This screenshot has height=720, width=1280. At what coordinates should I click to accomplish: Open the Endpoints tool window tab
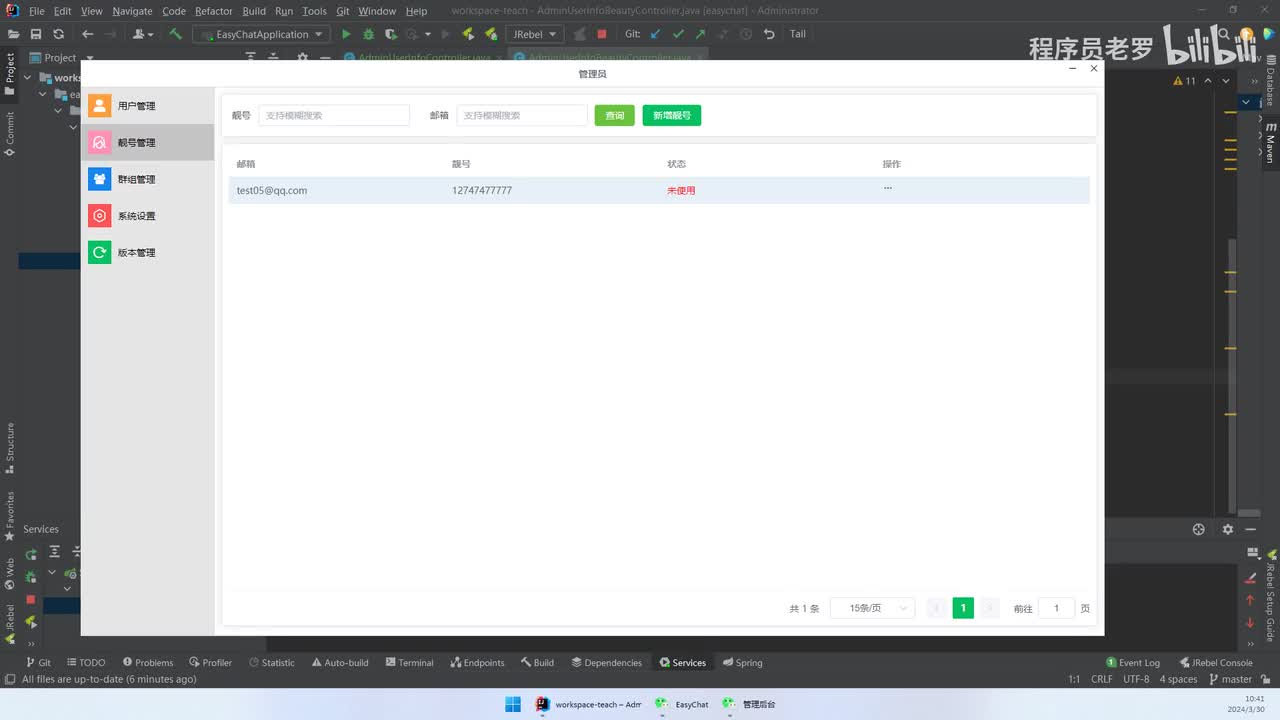pos(477,662)
